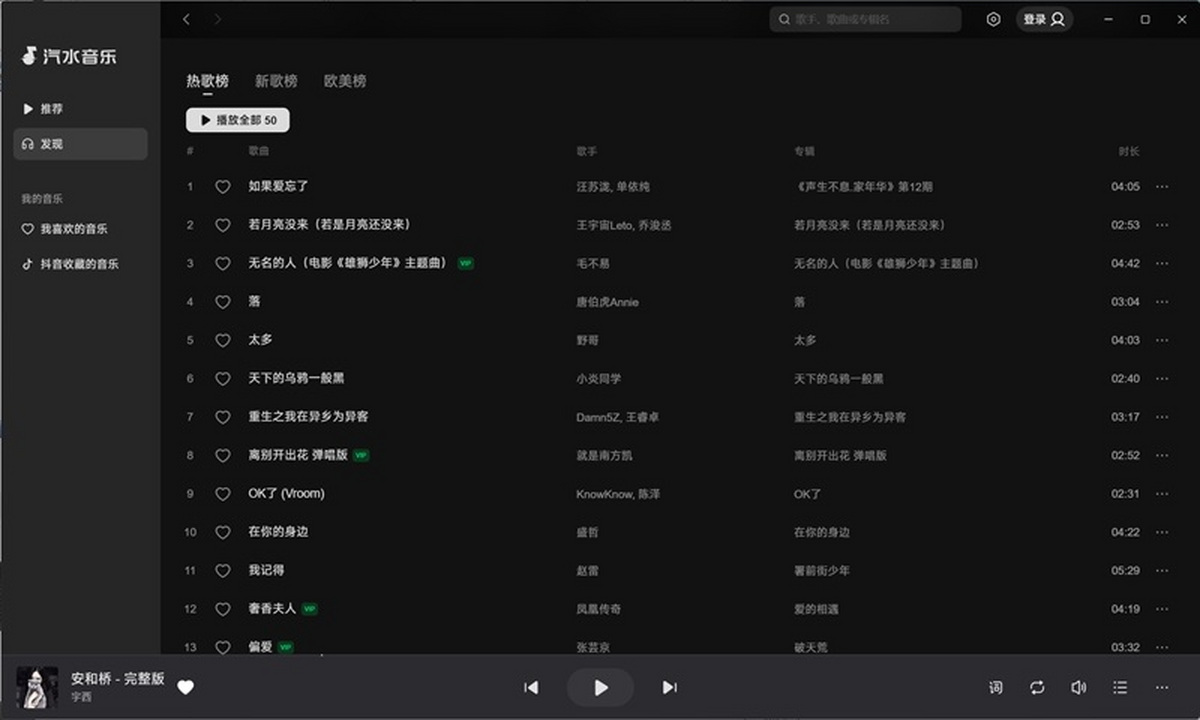This screenshot has height=720, width=1200.
Task: Open app settings with the gear icon
Action: coord(993,19)
